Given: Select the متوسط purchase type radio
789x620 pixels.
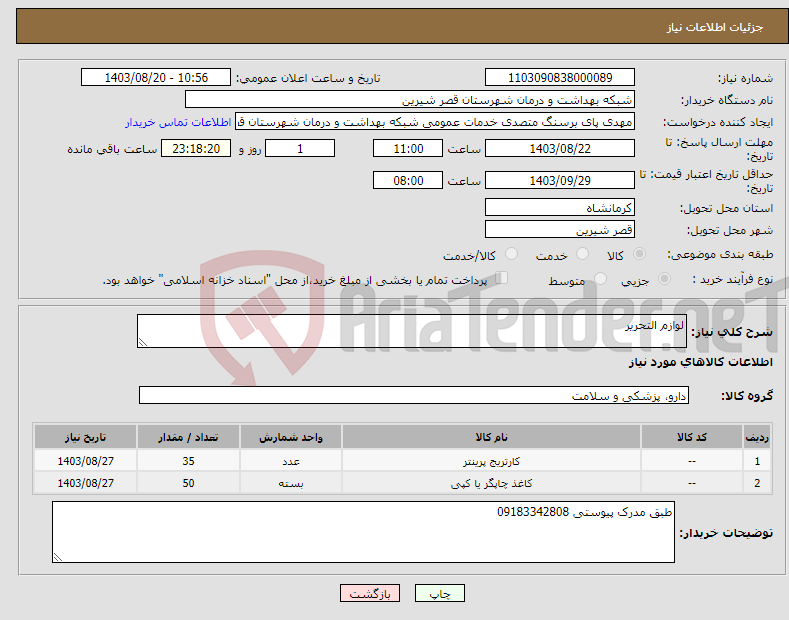Looking at the screenshot, I should [x=600, y=278].
